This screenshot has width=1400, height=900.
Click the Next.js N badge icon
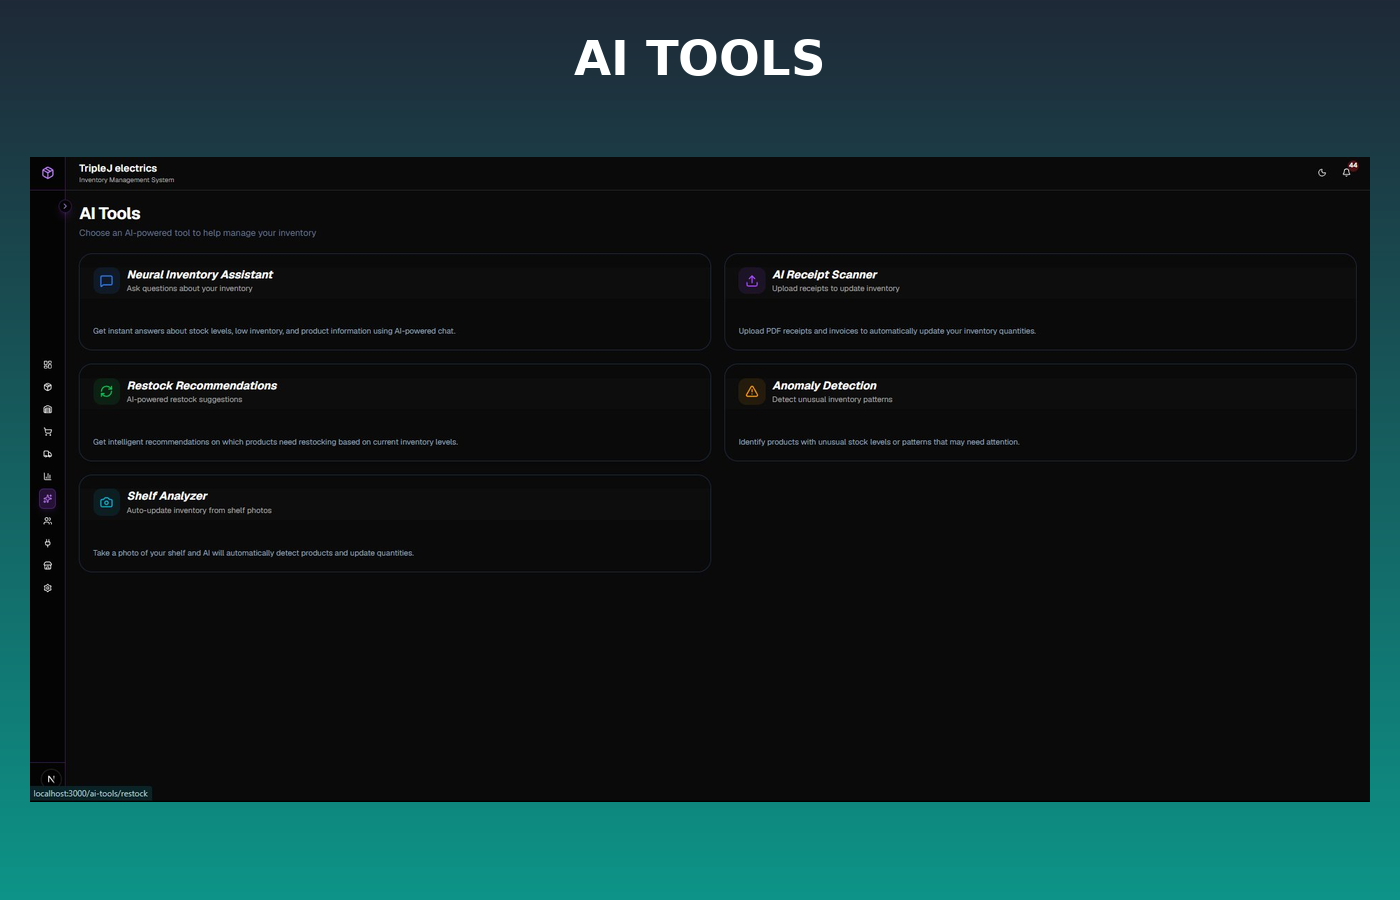(x=50, y=779)
